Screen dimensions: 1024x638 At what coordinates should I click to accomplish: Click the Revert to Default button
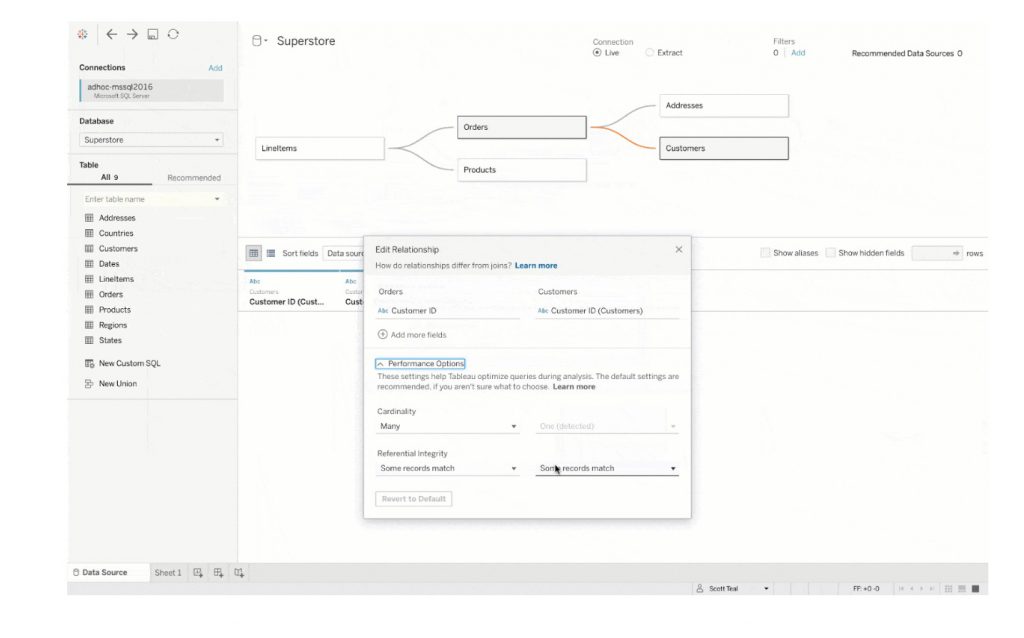click(413, 498)
